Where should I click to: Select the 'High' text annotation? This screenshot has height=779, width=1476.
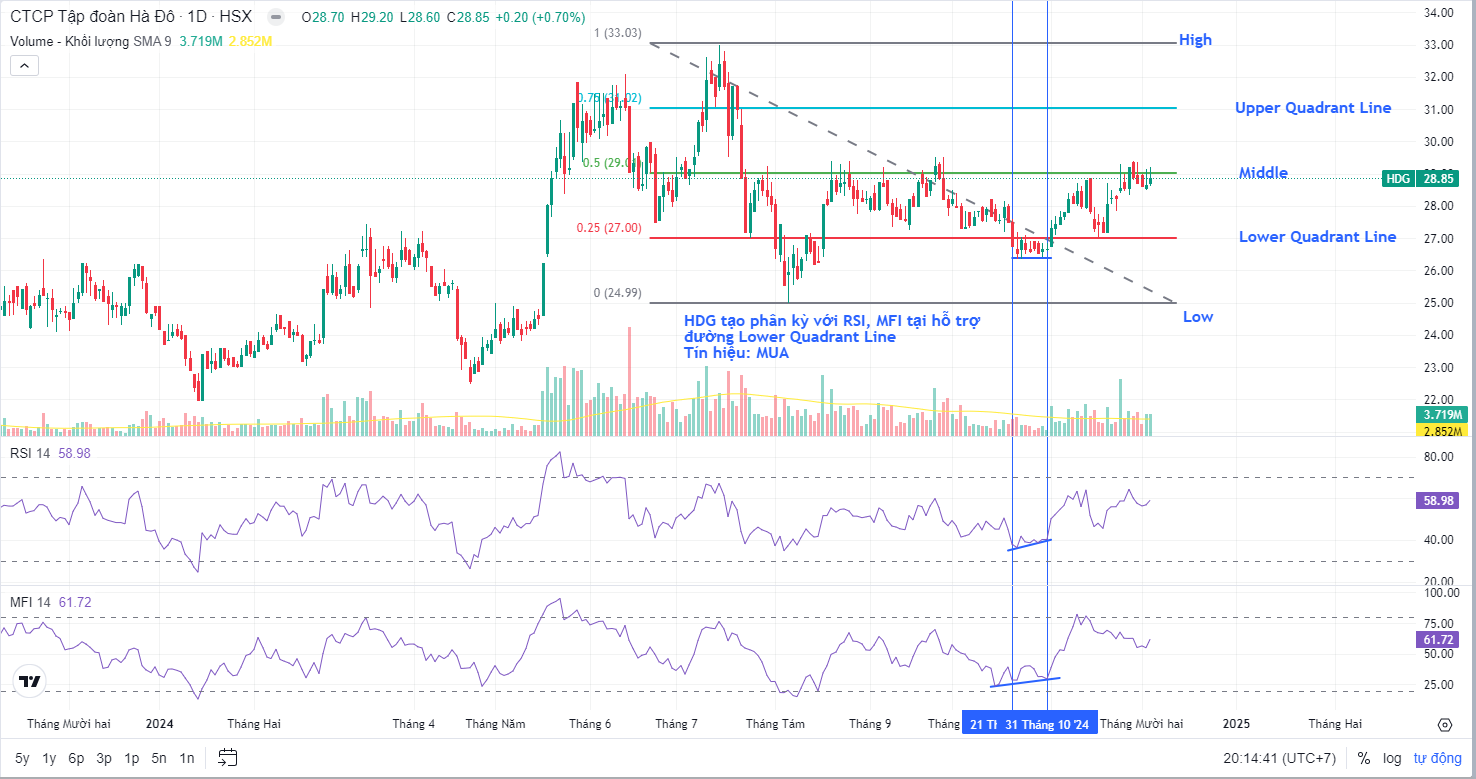[x=1195, y=40]
